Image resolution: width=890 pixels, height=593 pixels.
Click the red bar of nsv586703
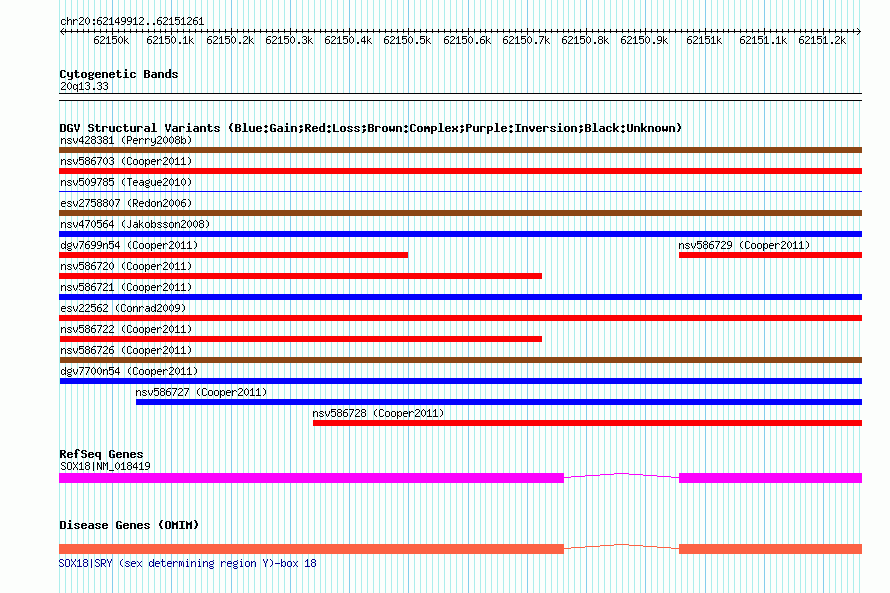tap(460, 171)
